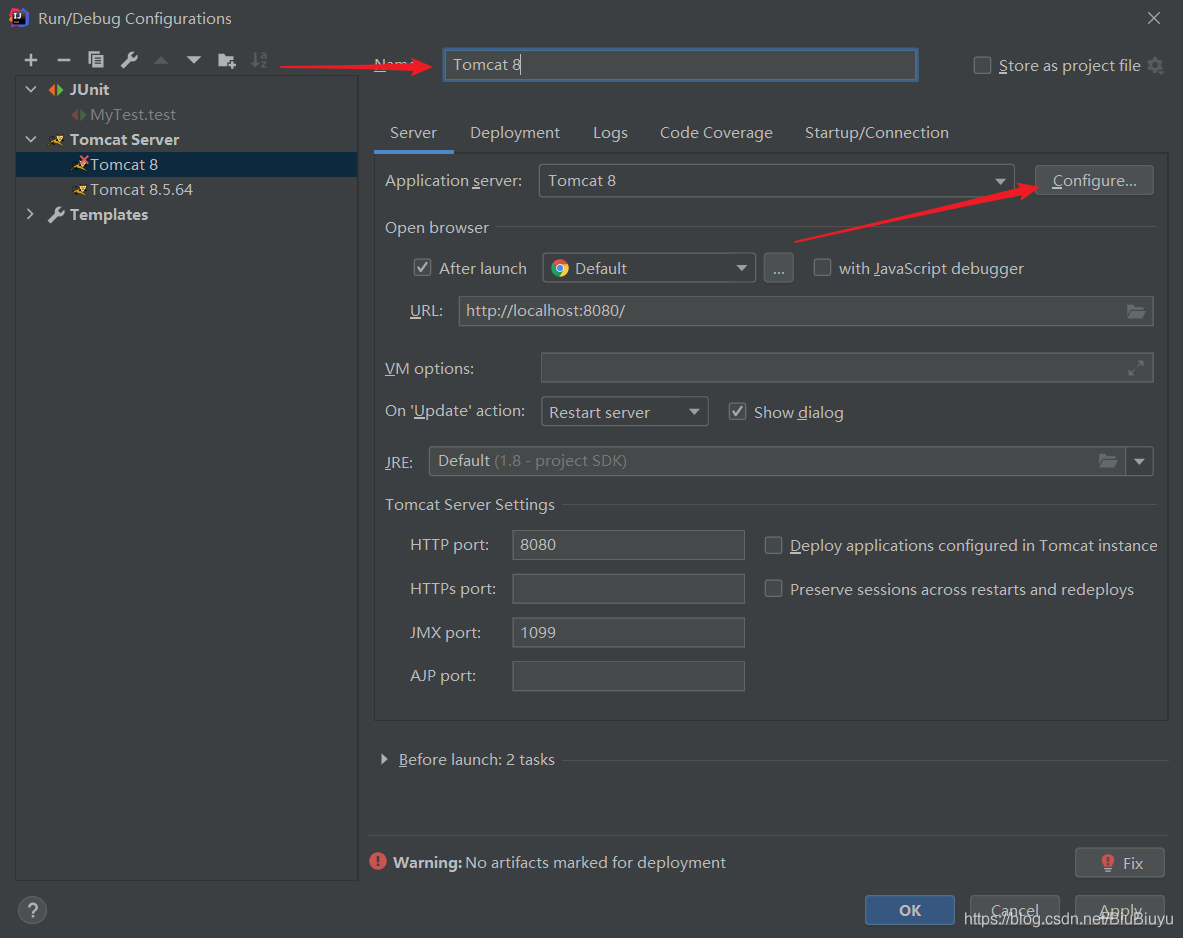Select Tomcat 8 configuration in tree
Viewport: 1183px width, 938px height.
186,165
